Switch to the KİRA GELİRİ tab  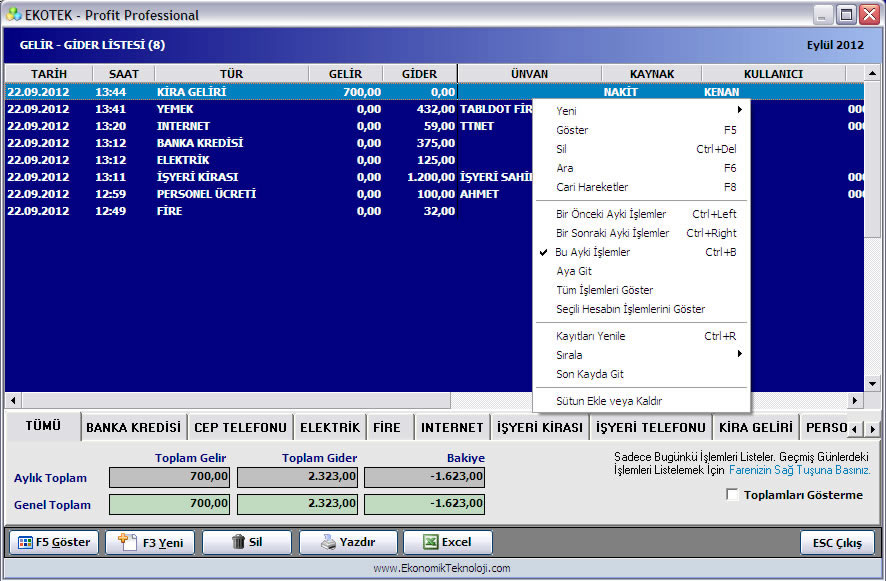click(x=755, y=428)
